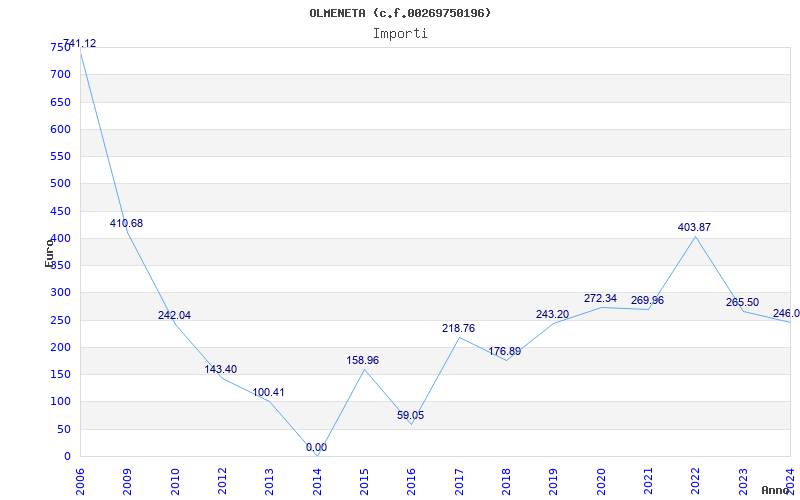Click the data label 143.40
Screen dimensions: 800x500
coord(221,369)
